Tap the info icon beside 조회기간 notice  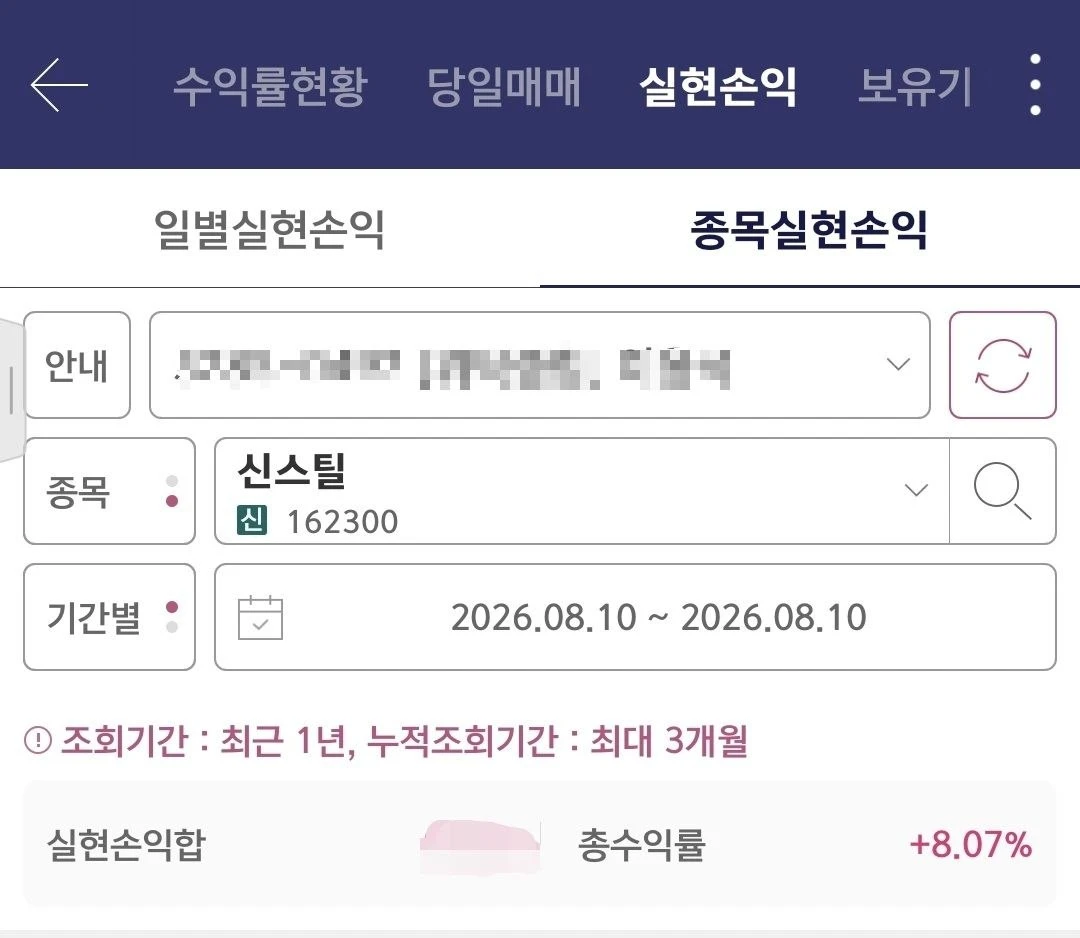[x=38, y=740]
